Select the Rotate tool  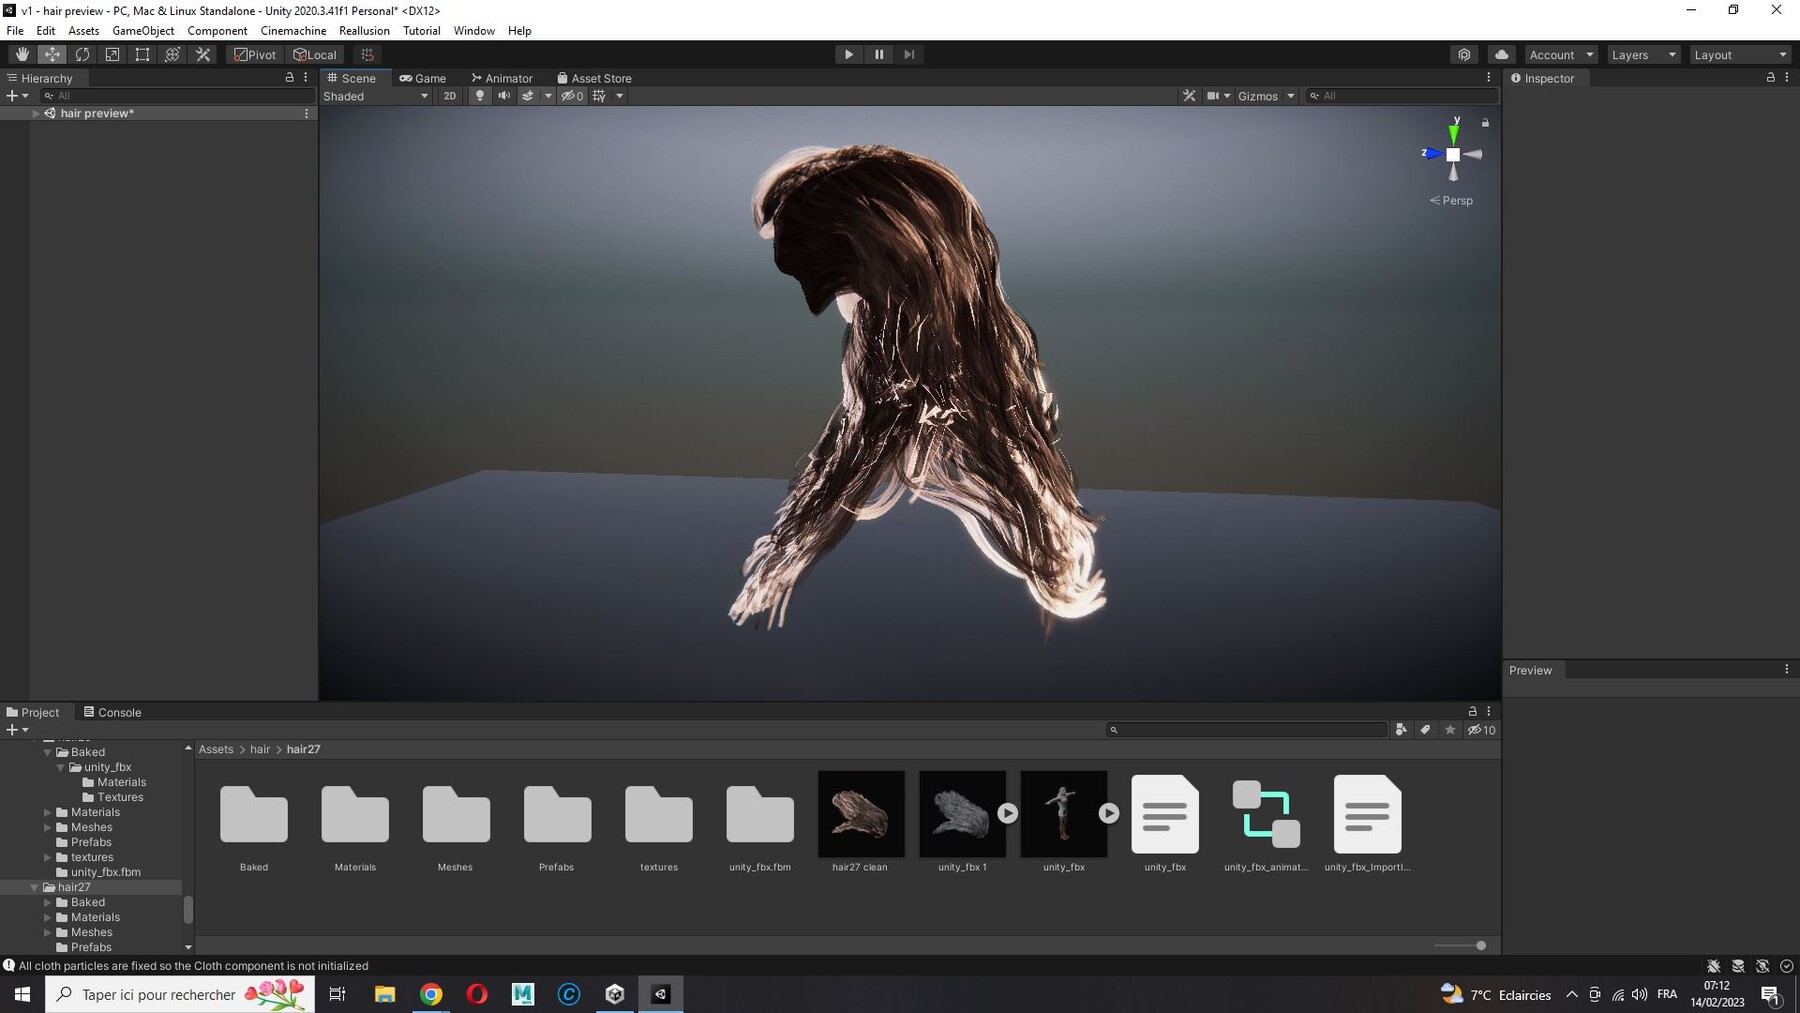click(x=82, y=55)
